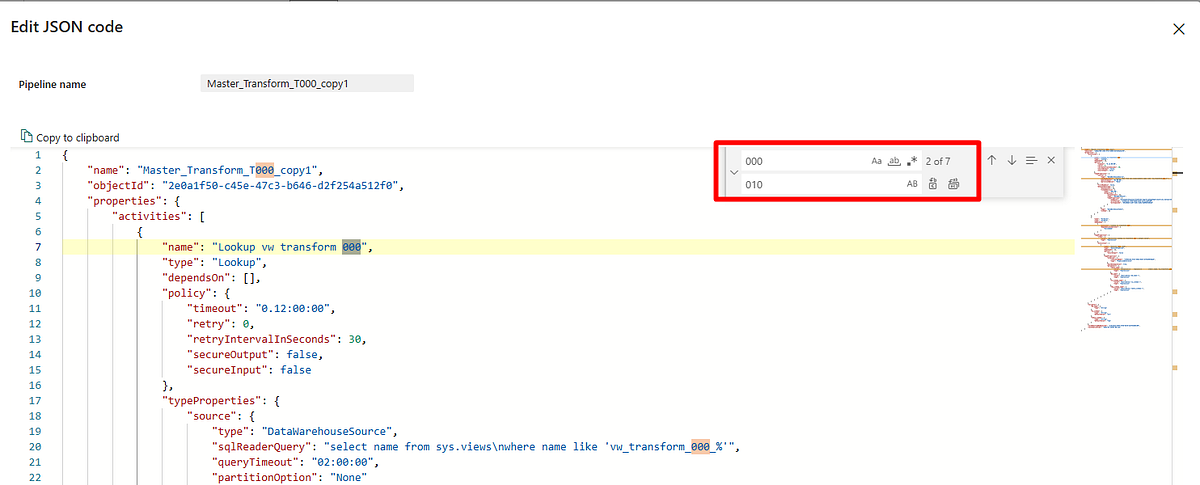This screenshot has height=485, width=1200.
Task: Go to next match arrow
Action: click(1011, 160)
